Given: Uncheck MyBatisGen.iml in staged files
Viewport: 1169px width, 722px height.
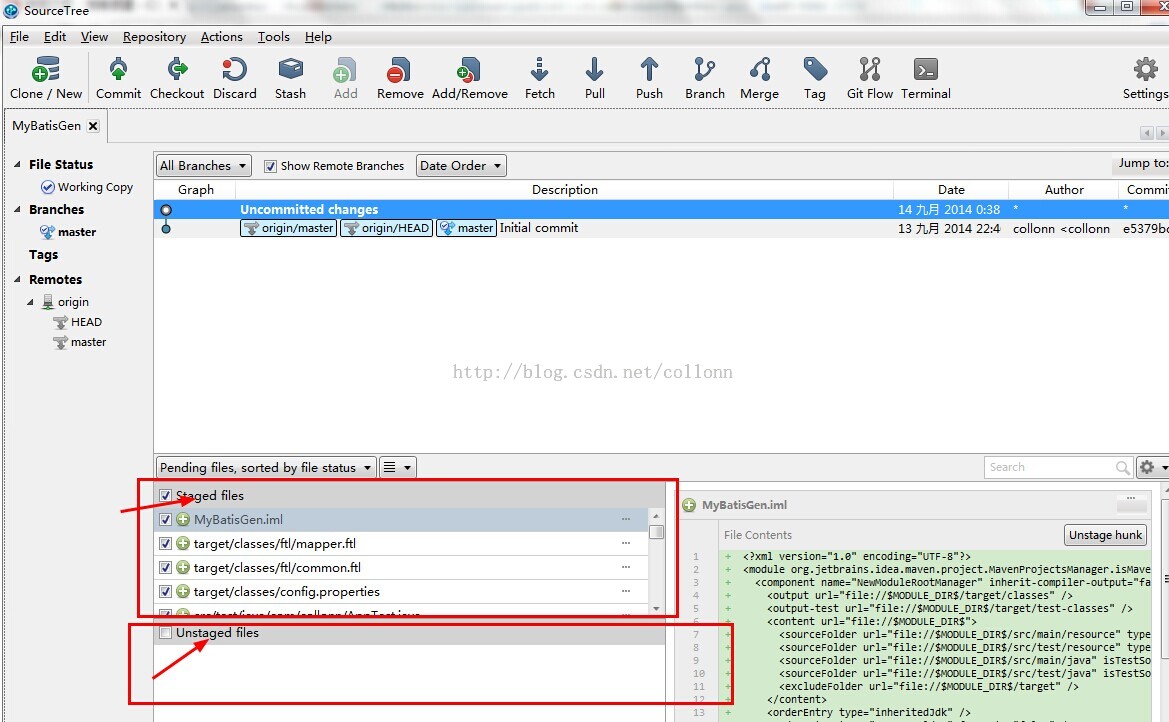Looking at the screenshot, I should [x=165, y=519].
